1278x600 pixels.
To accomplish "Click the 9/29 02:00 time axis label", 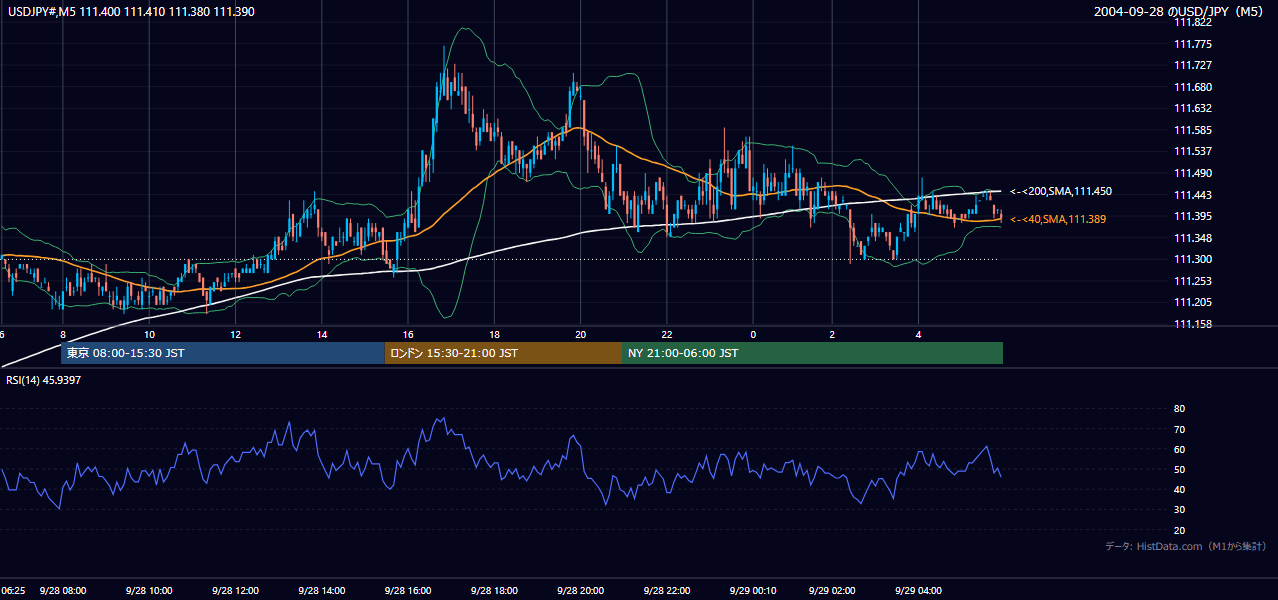I will coord(832,591).
